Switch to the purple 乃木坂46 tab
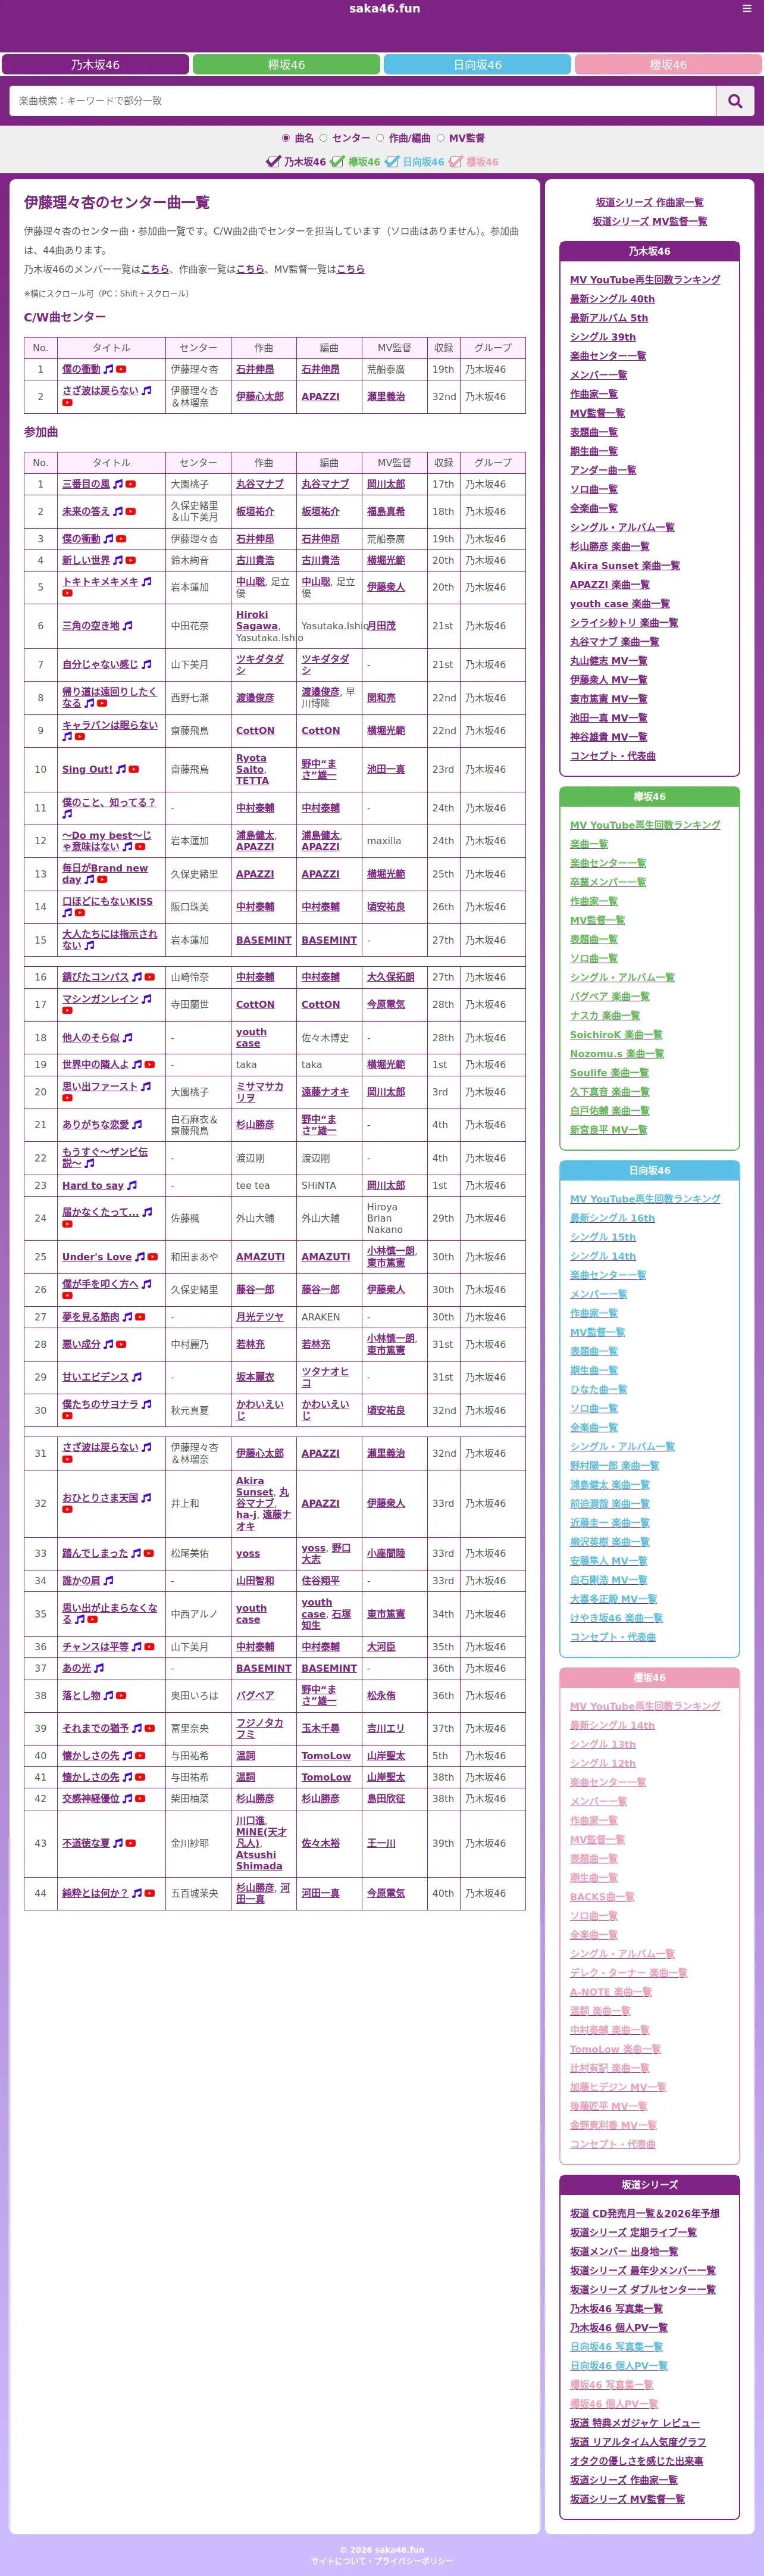The image size is (764, 2576). pos(95,65)
